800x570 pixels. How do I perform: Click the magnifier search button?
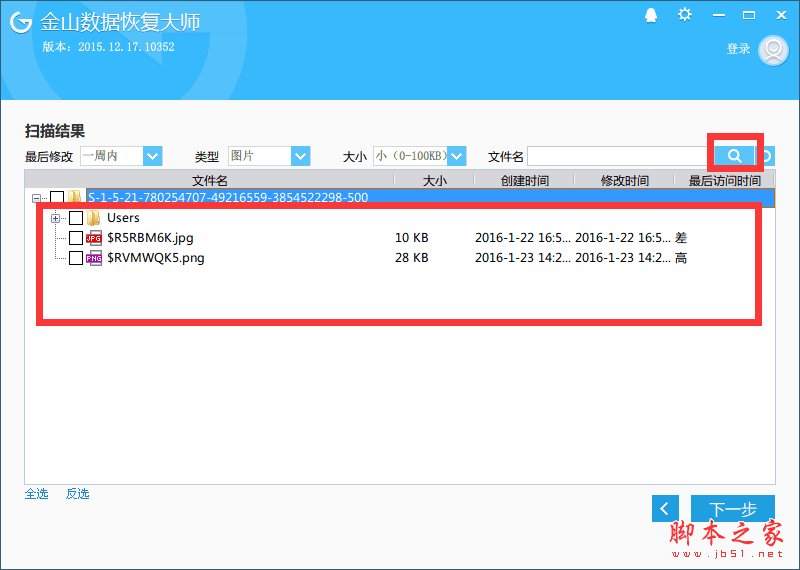click(x=734, y=156)
